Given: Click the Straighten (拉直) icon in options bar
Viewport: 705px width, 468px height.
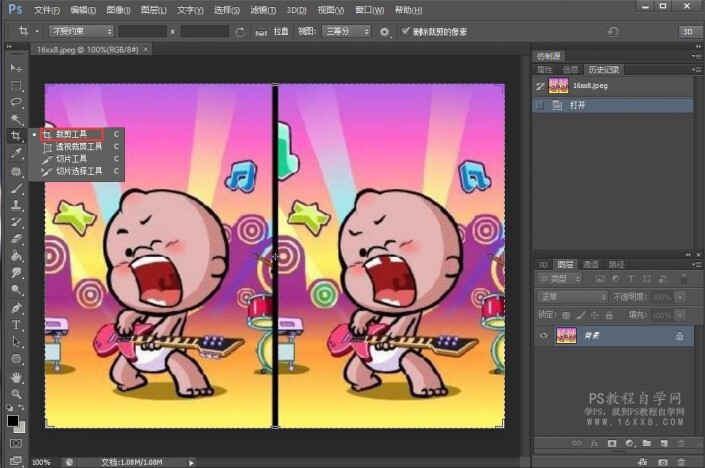Looking at the screenshot, I should coord(261,32).
